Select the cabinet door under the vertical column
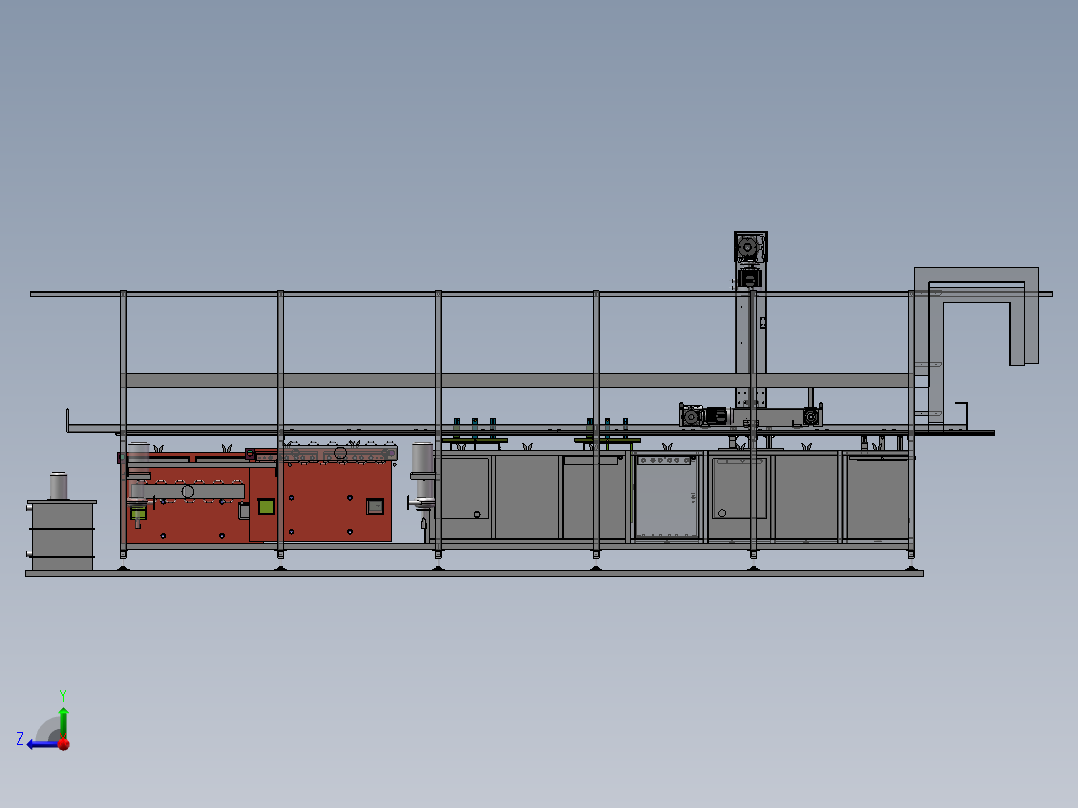 point(739,488)
